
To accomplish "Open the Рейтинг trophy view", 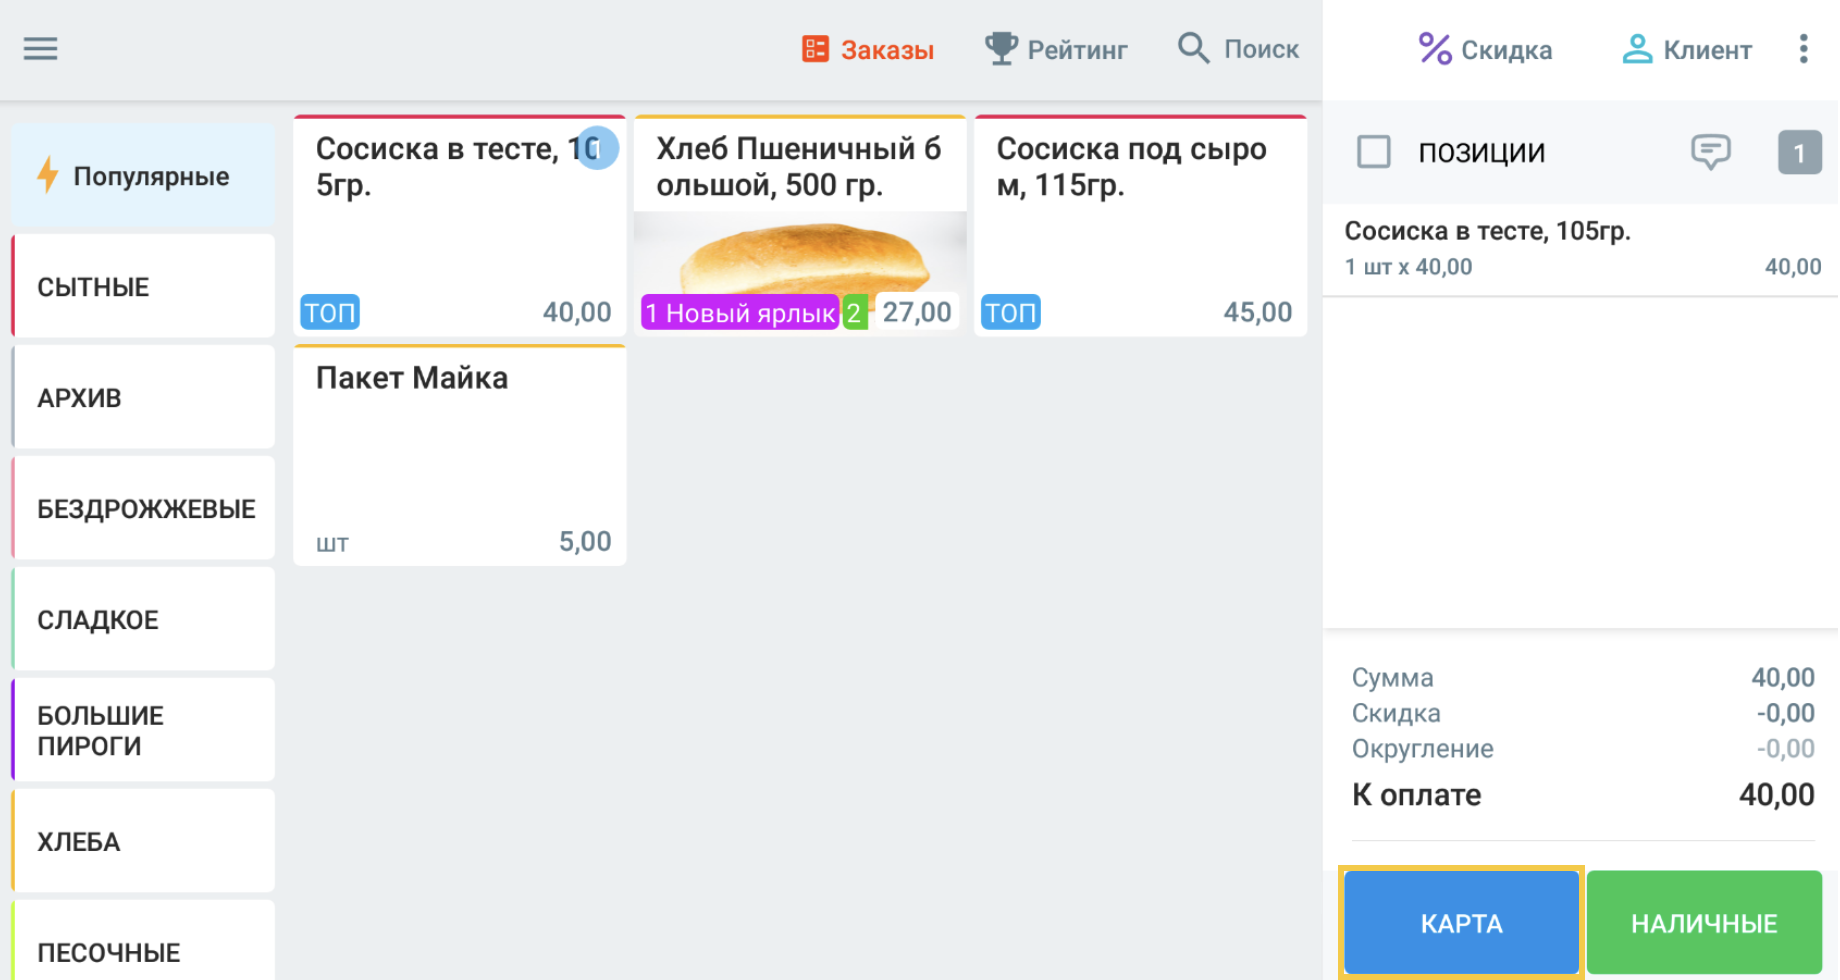I will [x=1056, y=49].
